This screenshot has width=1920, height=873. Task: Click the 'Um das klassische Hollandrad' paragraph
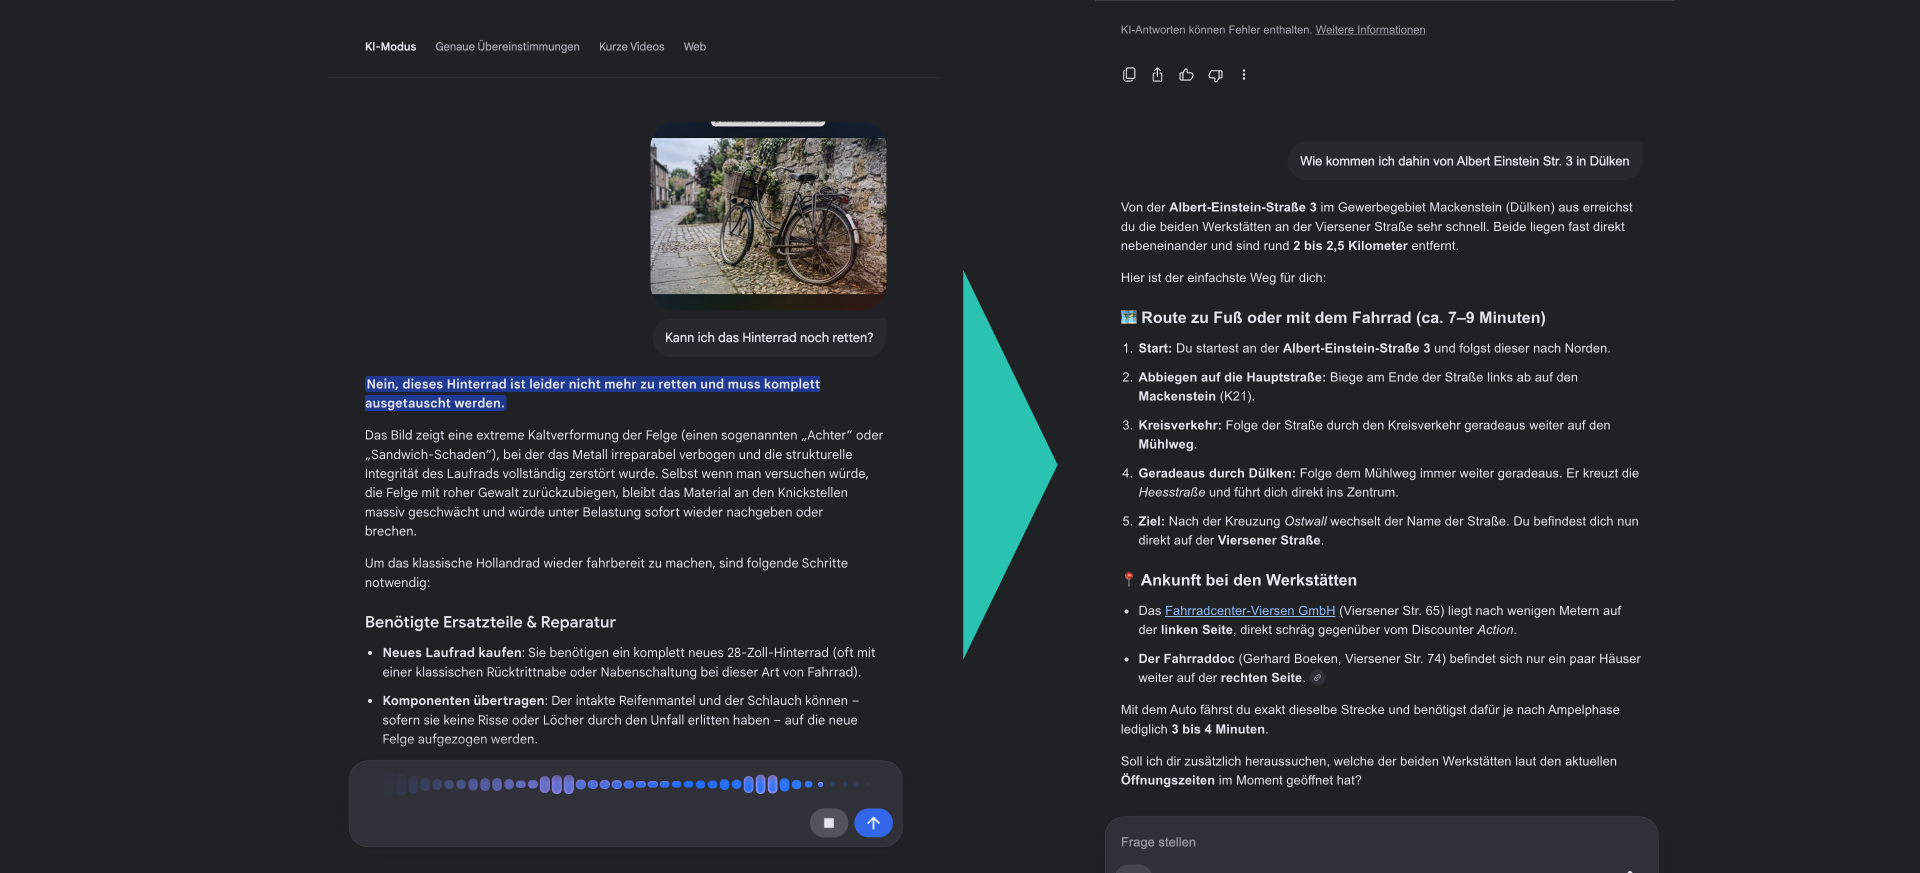click(606, 573)
